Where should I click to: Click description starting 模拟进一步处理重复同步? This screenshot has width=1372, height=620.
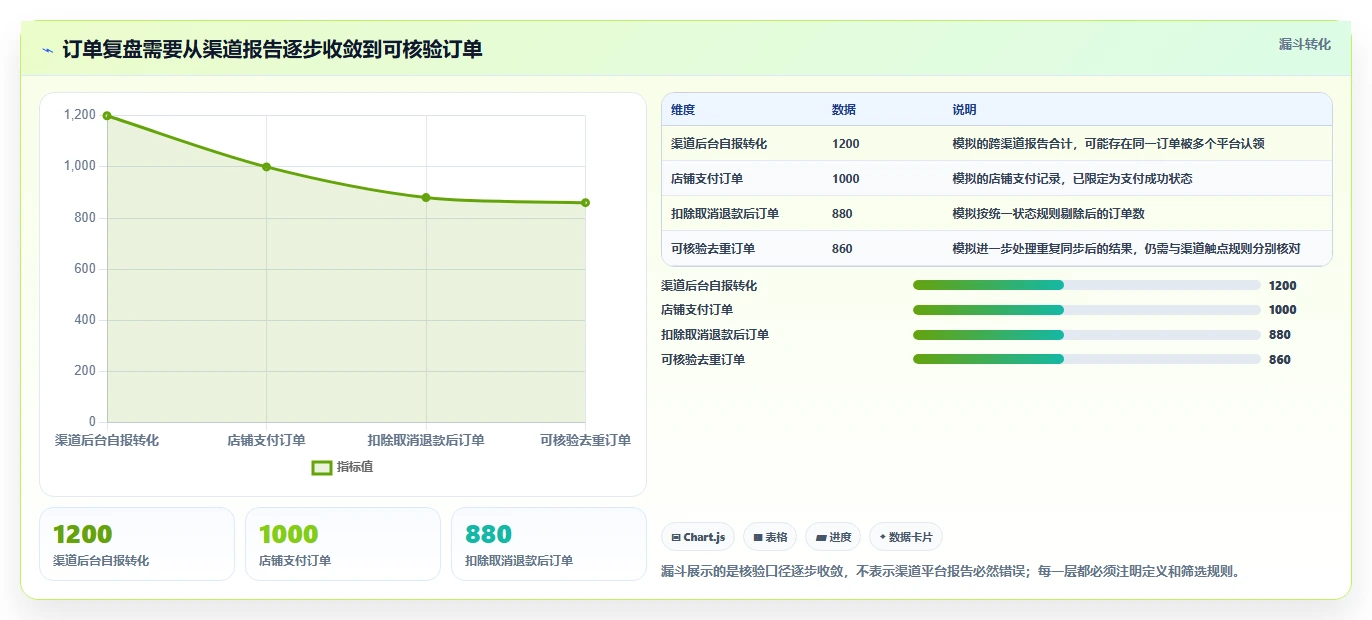[x=1126, y=249]
